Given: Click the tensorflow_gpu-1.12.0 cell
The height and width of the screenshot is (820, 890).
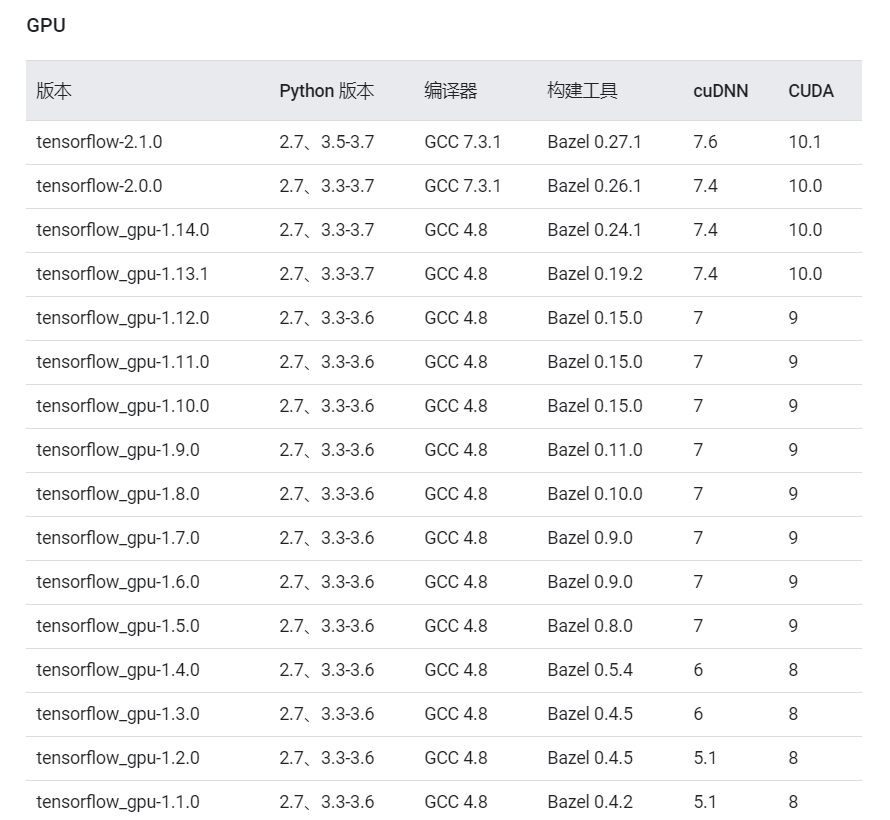Looking at the screenshot, I should pos(123,318).
